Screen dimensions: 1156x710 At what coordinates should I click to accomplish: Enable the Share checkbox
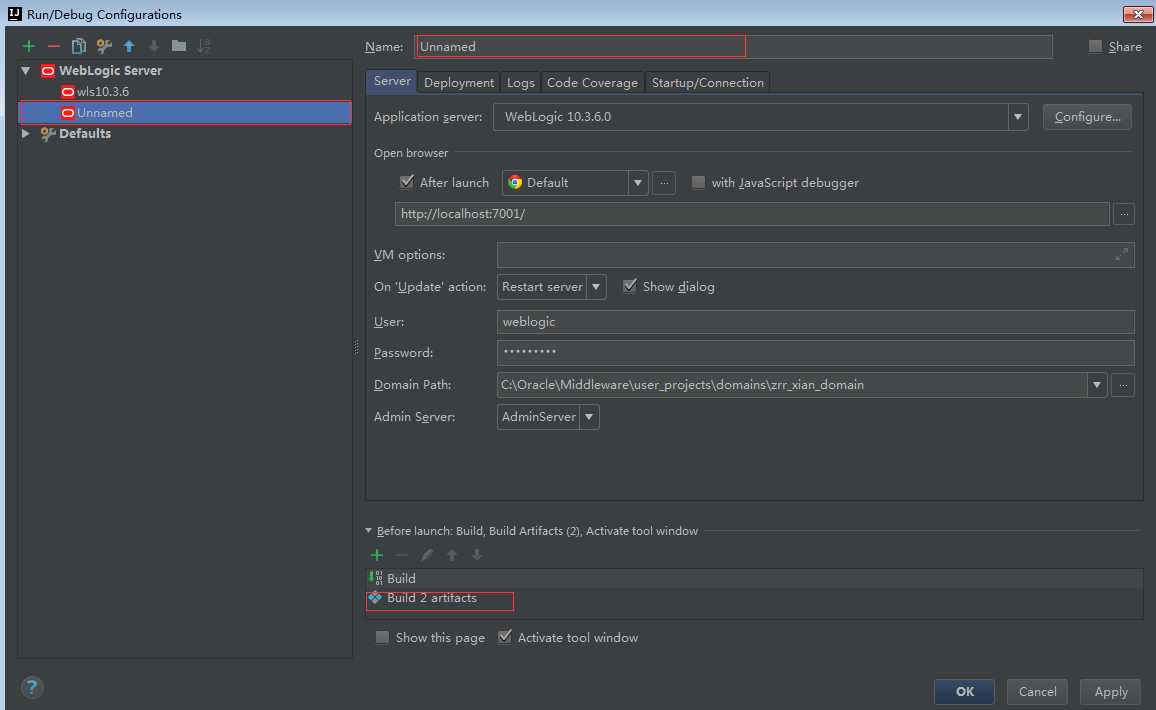tap(1096, 46)
